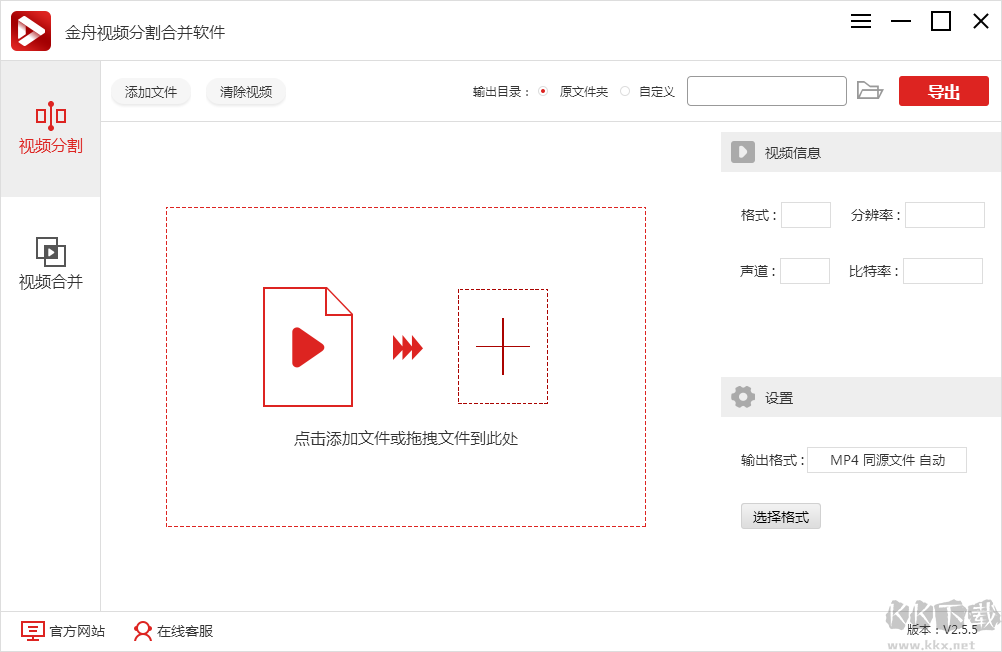The width and height of the screenshot is (1002, 652).
Task: Click the folder browse icon beside output path
Action: tap(870, 90)
